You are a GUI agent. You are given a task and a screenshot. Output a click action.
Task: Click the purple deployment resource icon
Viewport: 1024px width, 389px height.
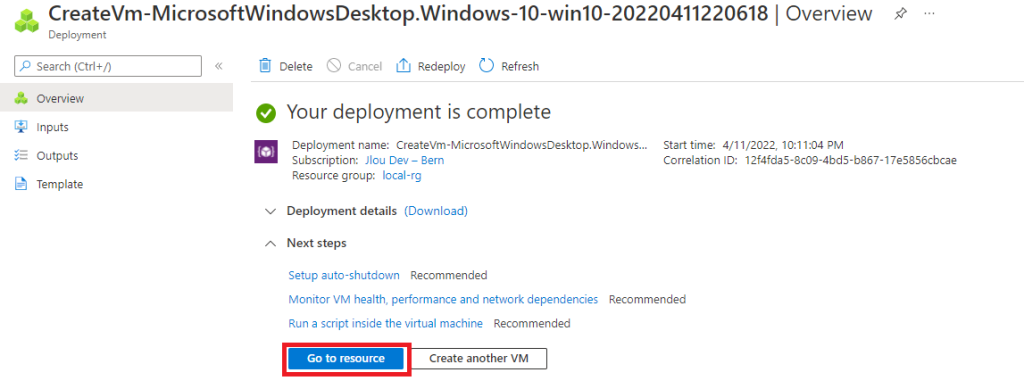[266, 151]
